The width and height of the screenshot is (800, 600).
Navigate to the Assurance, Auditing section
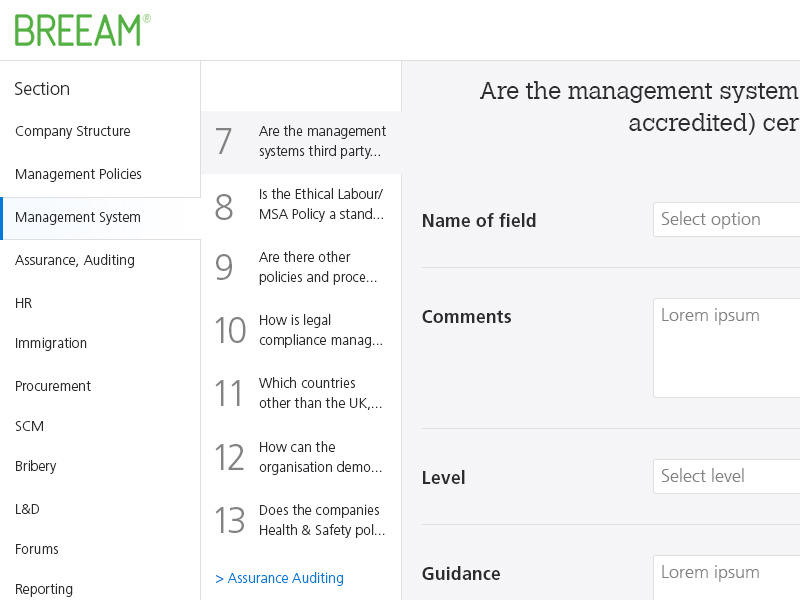74,260
